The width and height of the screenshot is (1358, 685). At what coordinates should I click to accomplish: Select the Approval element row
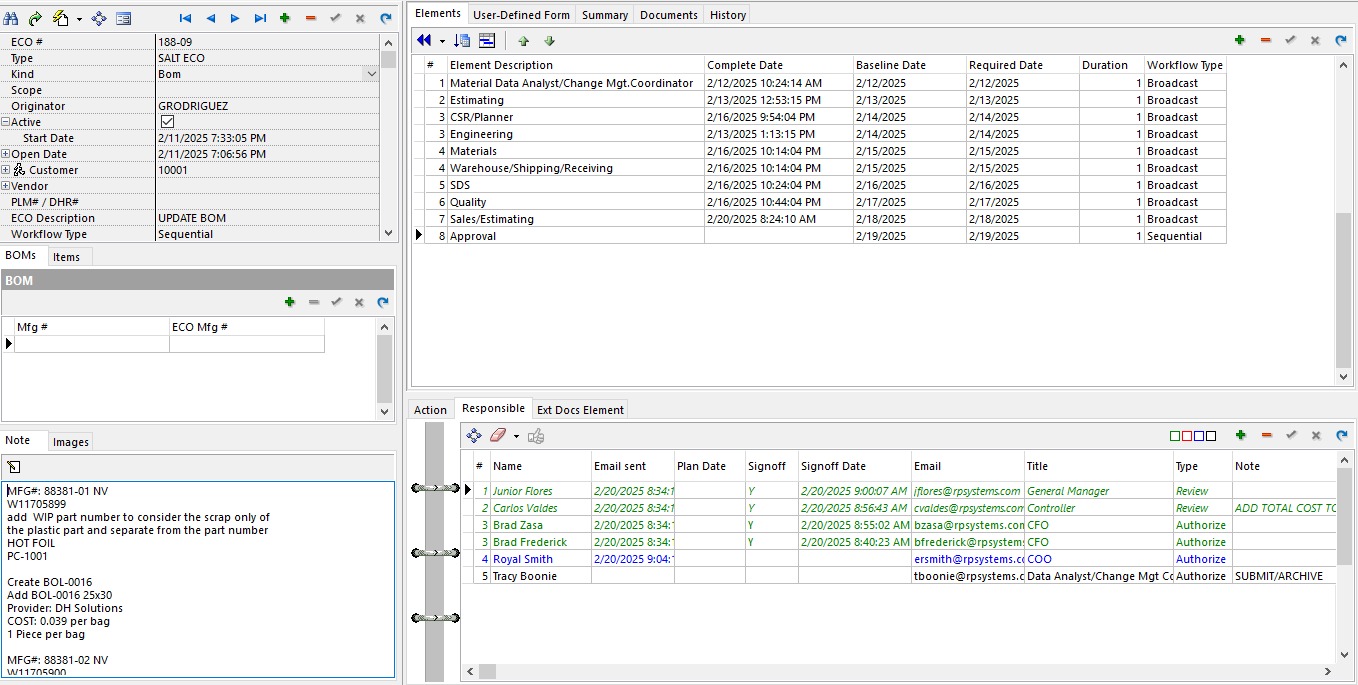point(472,236)
